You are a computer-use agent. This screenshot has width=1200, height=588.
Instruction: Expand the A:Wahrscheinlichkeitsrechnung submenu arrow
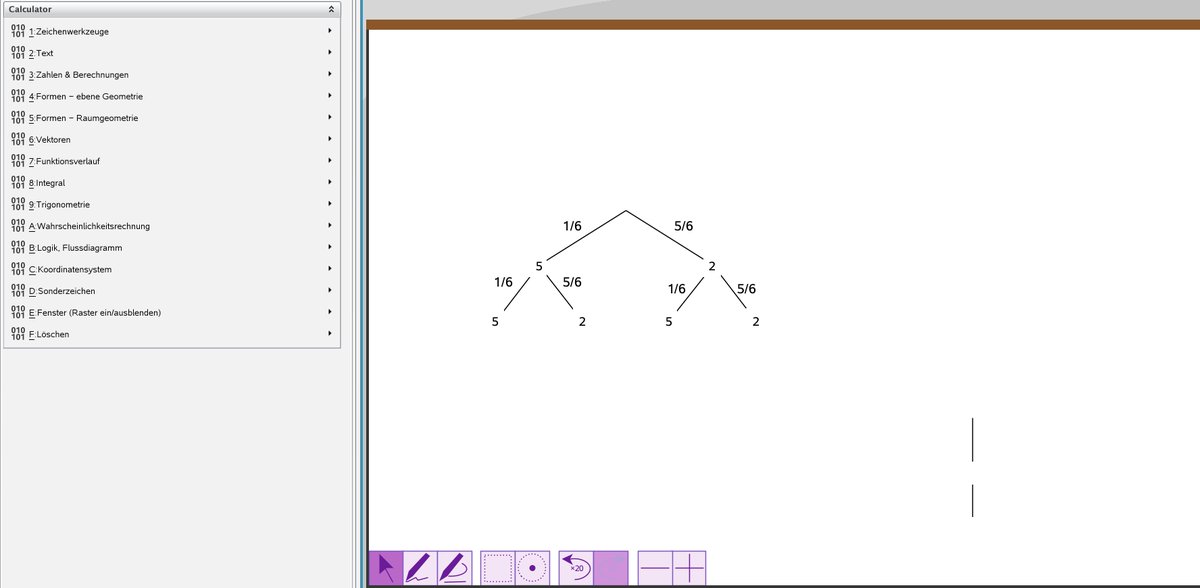point(330,226)
